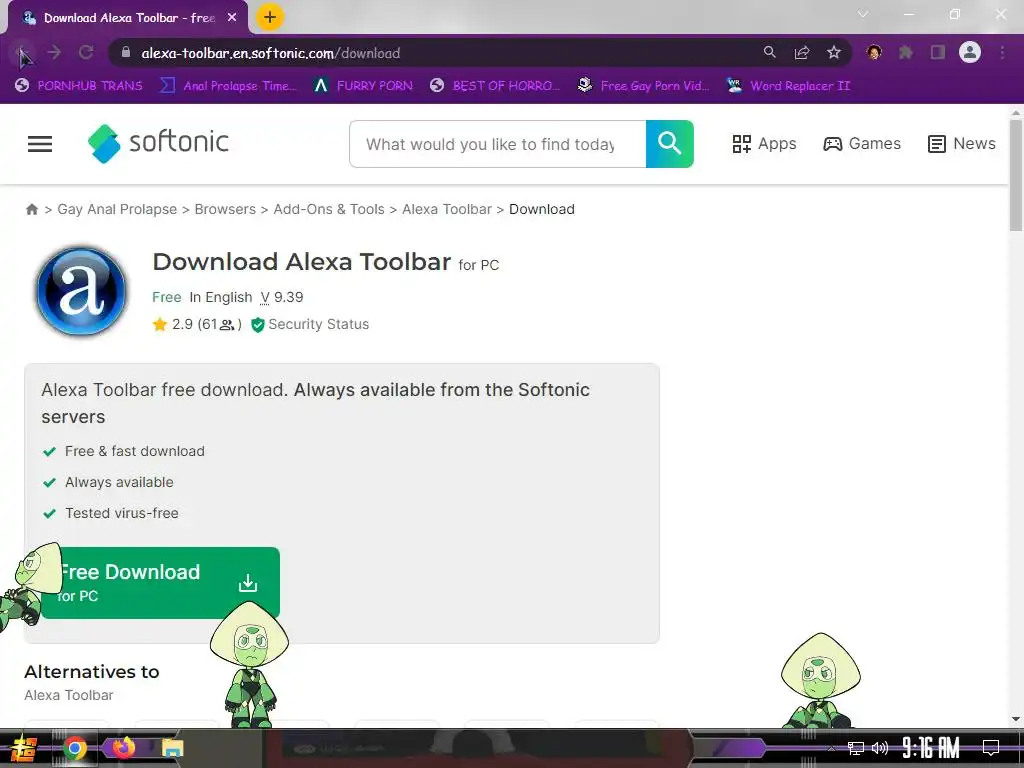Image resolution: width=1024 pixels, height=768 pixels.
Task: Show hidden tray icons chevron
Action: 831,748
